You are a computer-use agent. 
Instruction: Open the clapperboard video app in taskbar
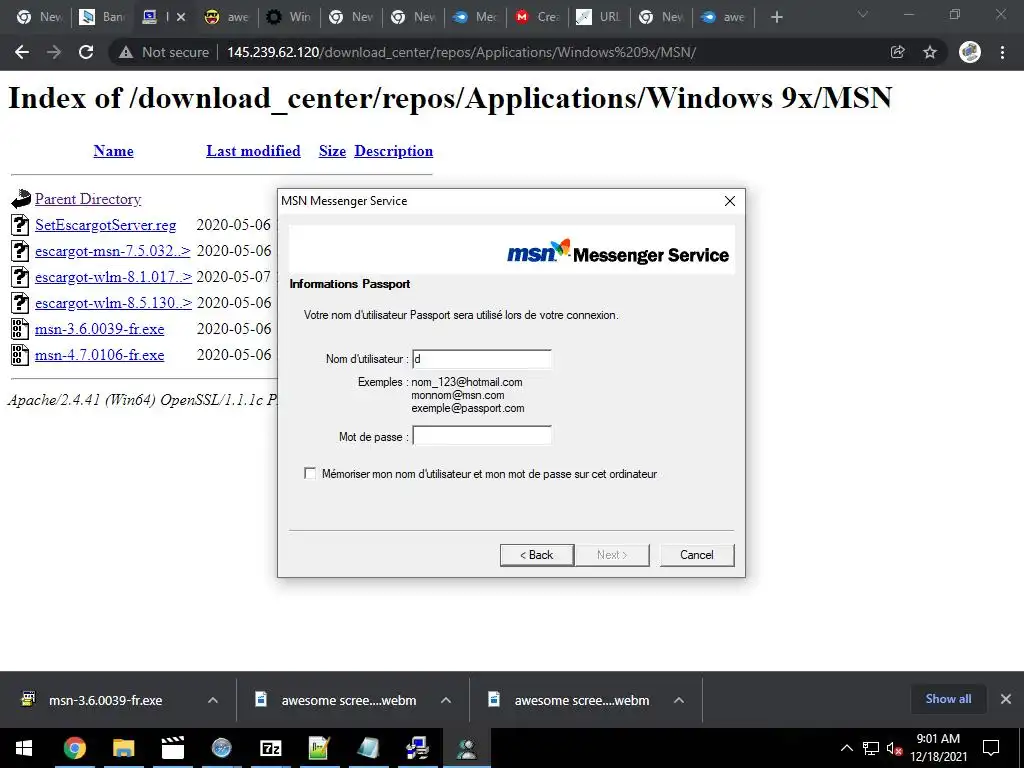[172, 748]
